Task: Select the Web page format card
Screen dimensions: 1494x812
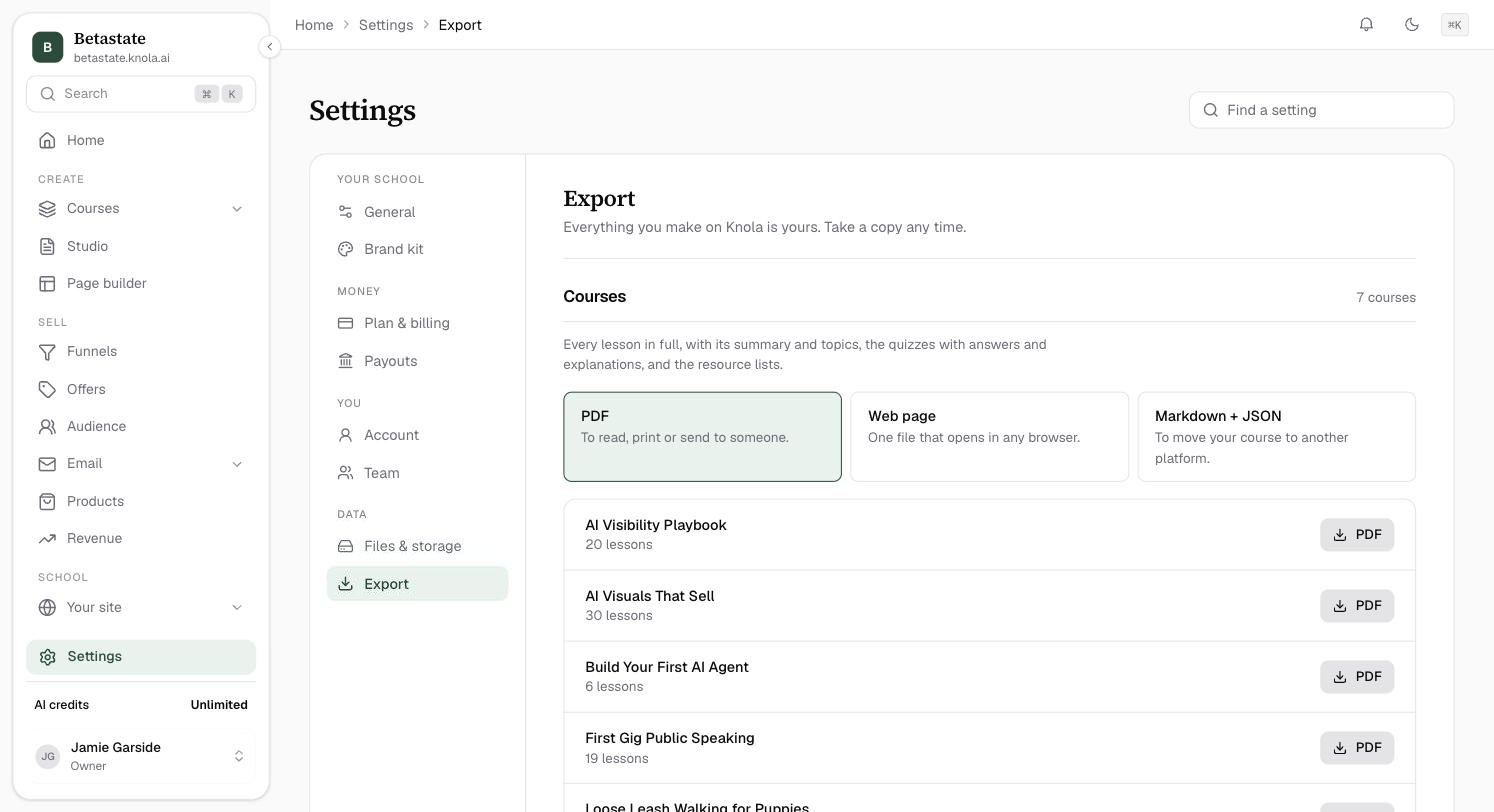Action: [x=989, y=437]
